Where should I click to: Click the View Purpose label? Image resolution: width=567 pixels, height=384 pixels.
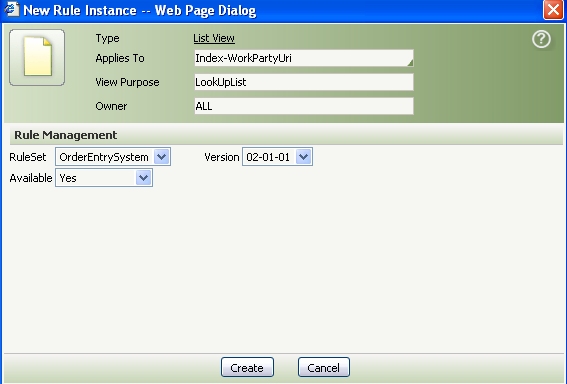pyautogui.click(x=127, y=82)
